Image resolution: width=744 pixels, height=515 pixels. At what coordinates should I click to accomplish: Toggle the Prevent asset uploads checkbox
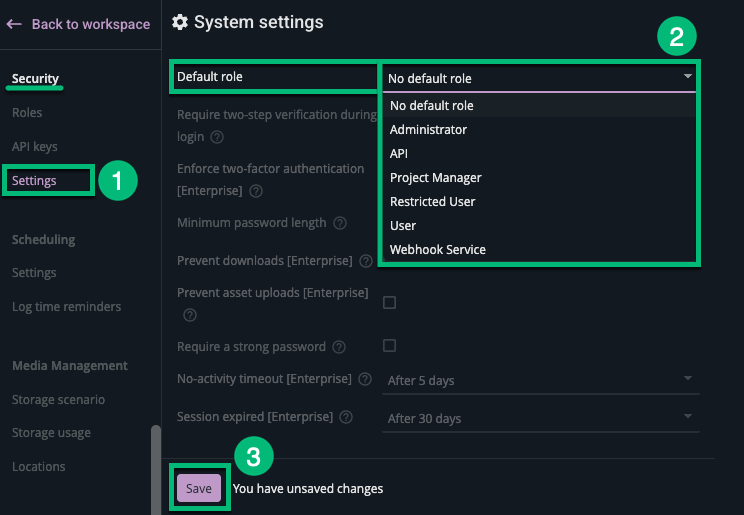click(x=389, y=302)
